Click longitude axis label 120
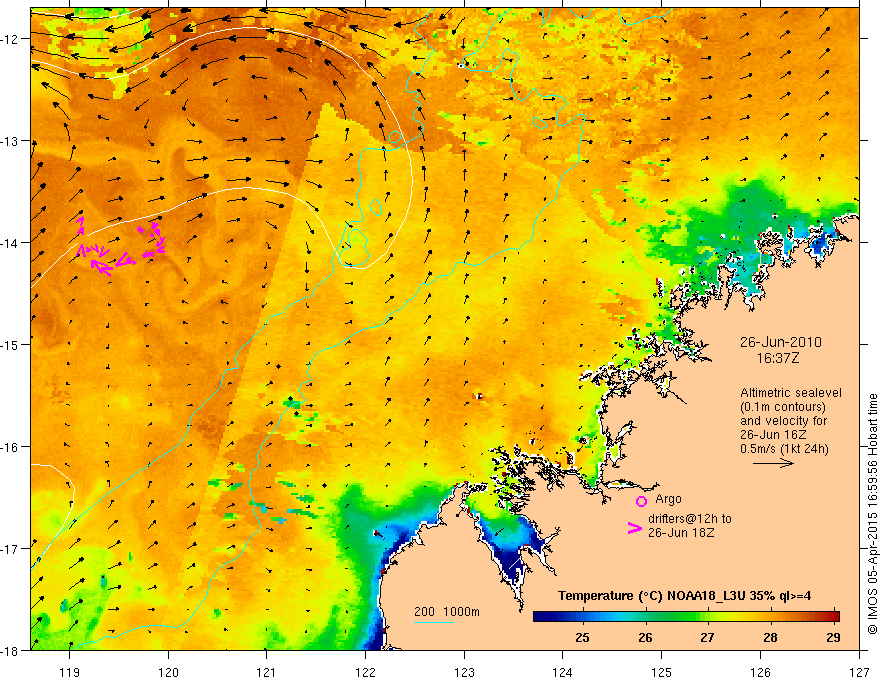 click(168, 672)
